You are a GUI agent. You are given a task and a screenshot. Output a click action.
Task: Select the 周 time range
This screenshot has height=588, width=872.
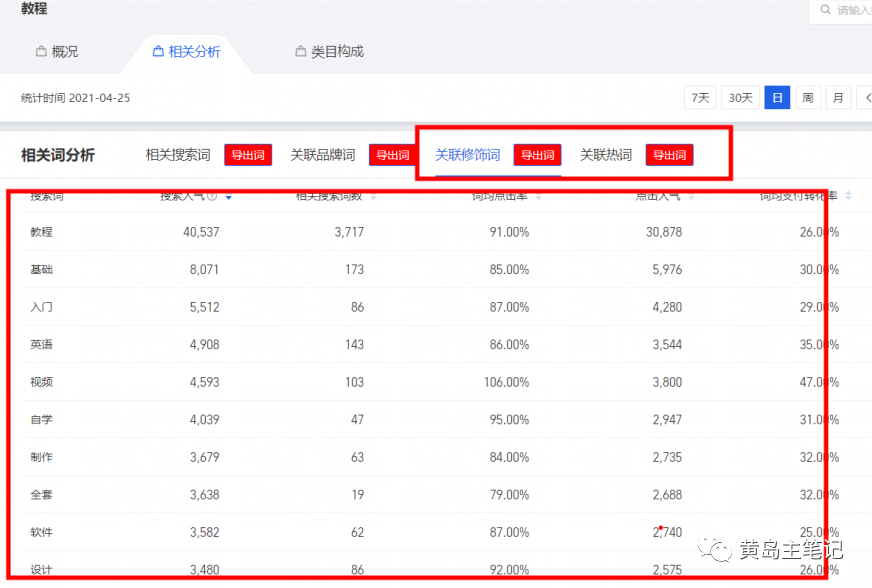point(807,98)
